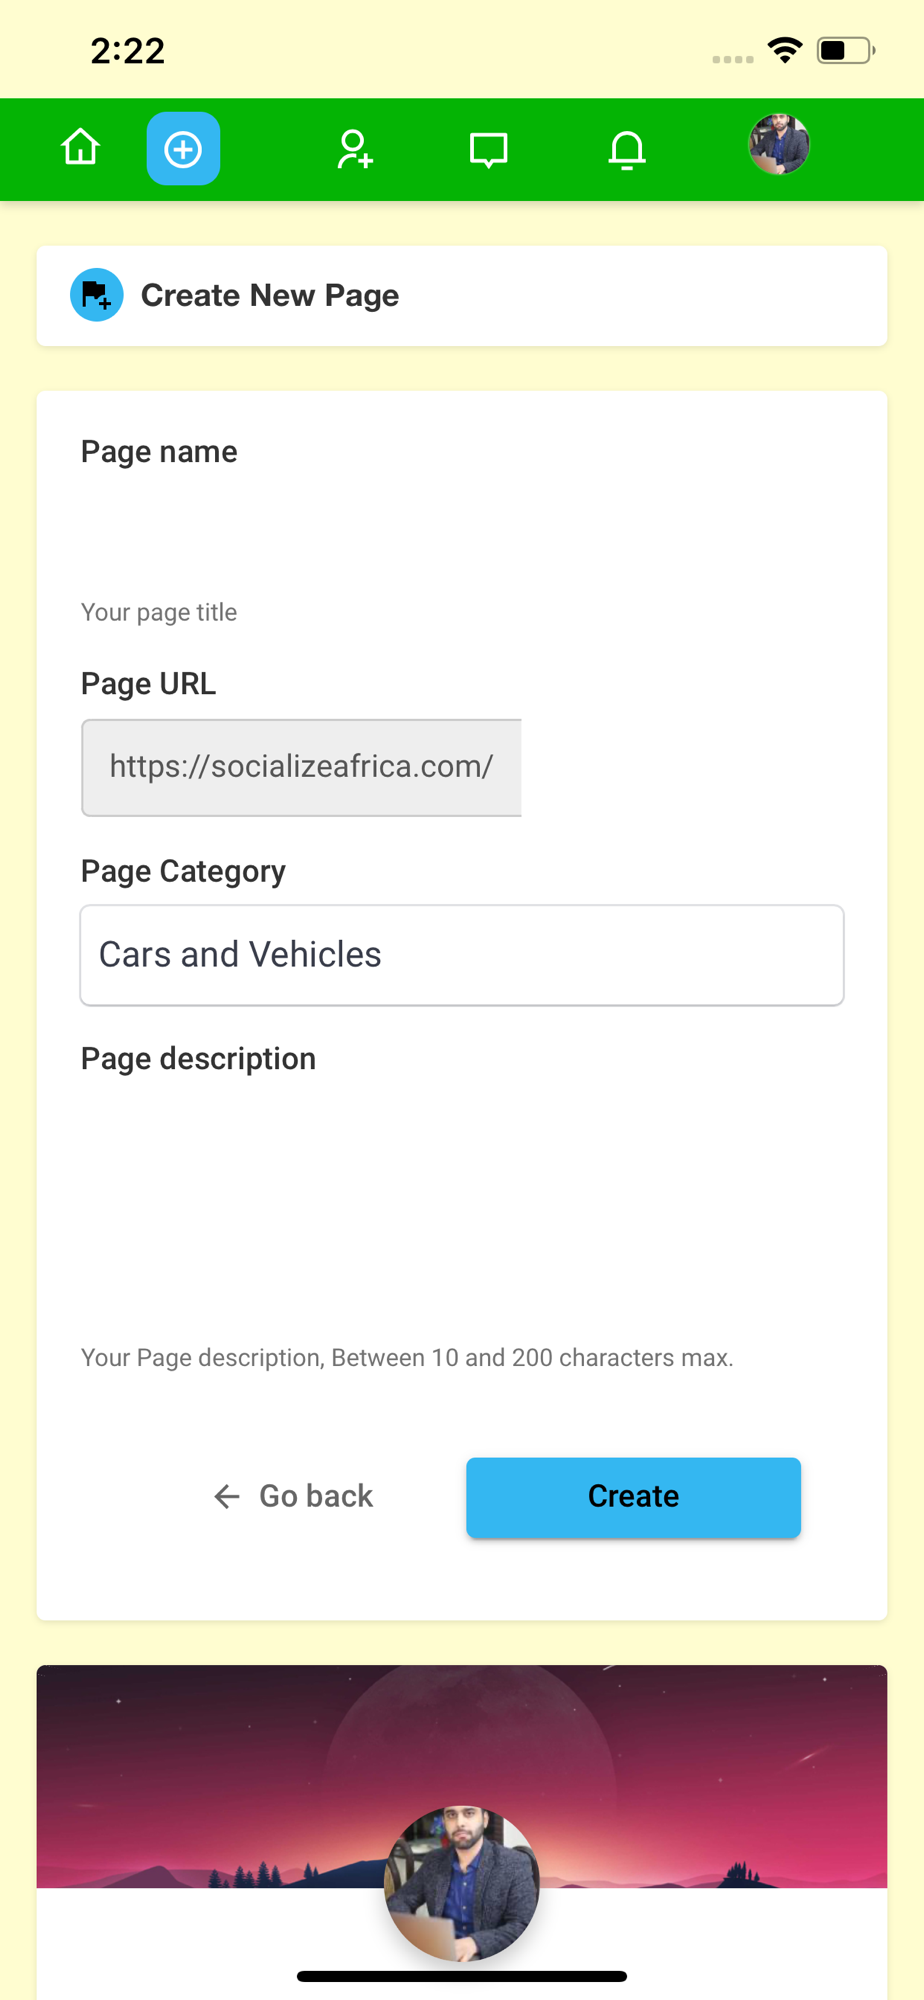Open the Page Category dropdown
924x2000 pixels.
(461, 955)
